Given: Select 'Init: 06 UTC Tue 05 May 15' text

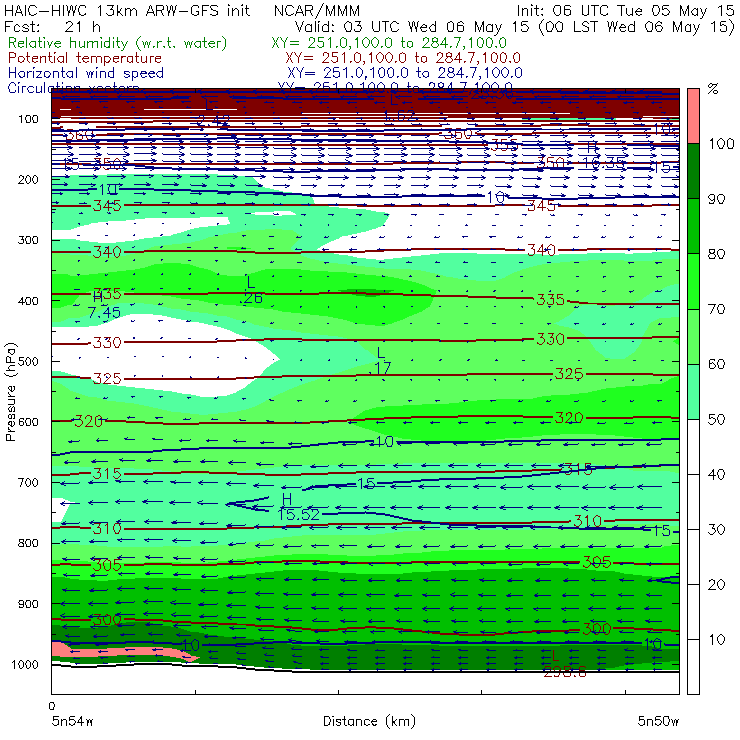Looking at the screenshot, I should 625,11.
